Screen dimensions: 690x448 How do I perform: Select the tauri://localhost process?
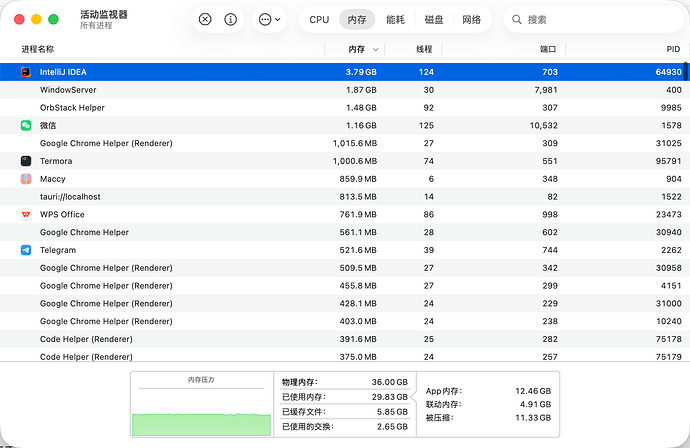(x=343, y=197)
